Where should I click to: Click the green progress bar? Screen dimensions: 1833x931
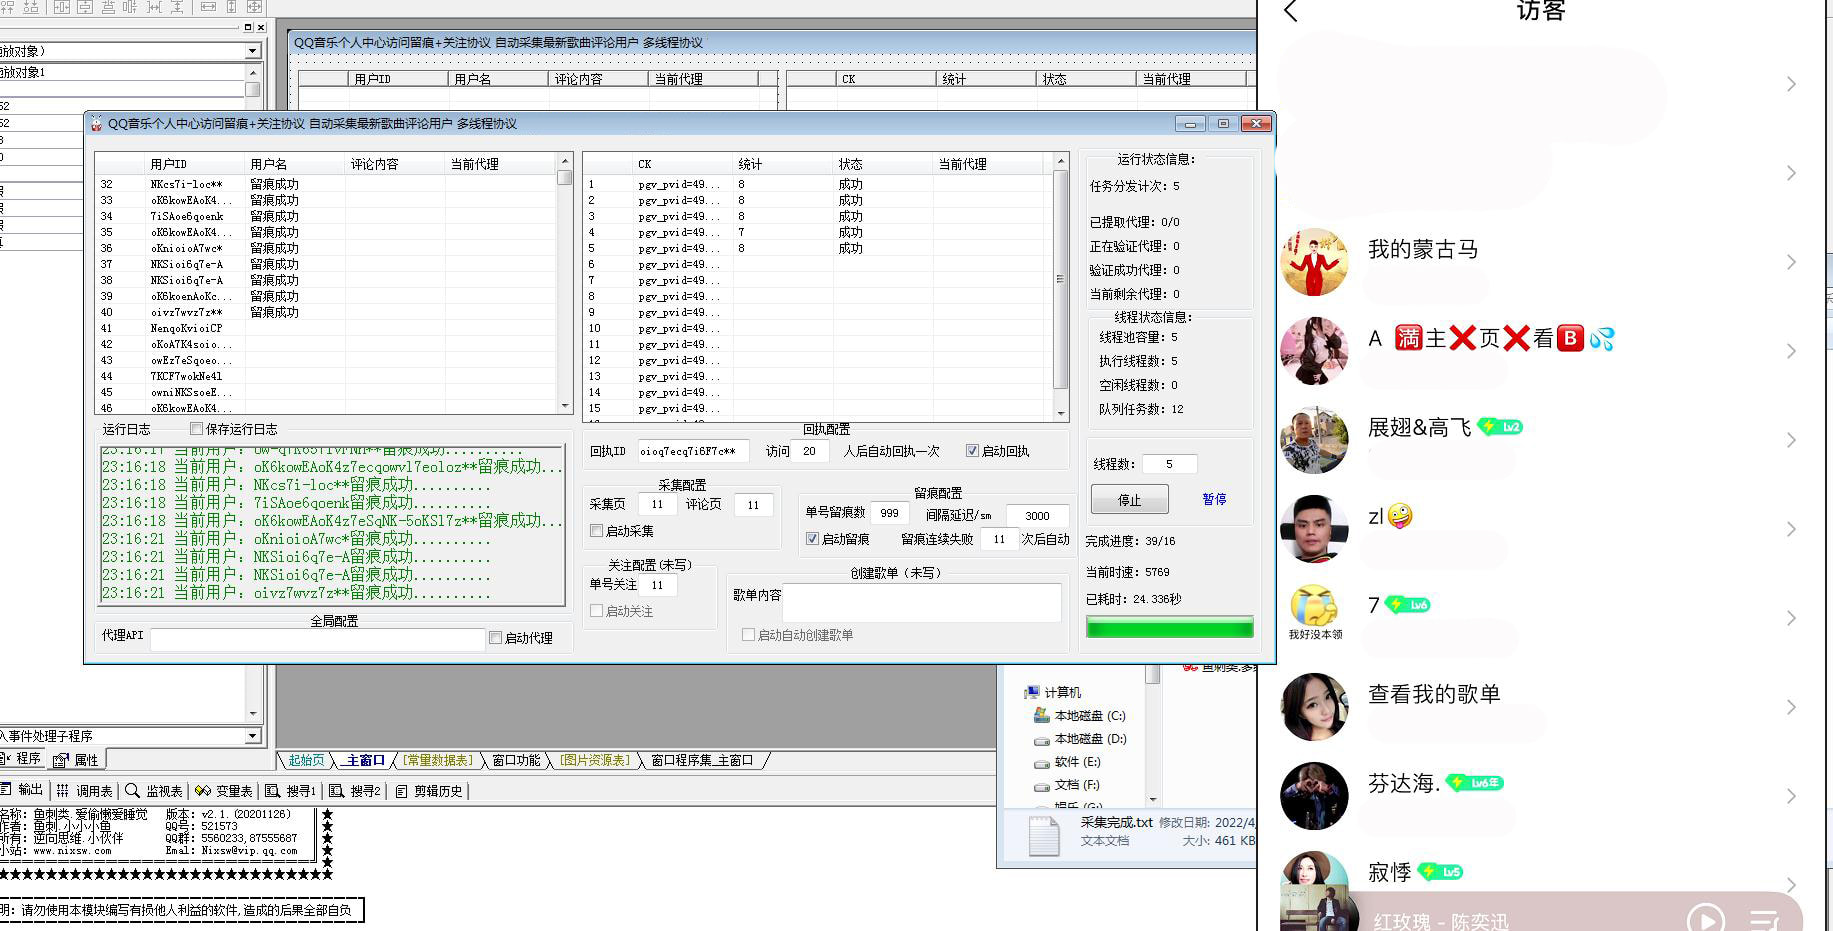coord(1169,627)
